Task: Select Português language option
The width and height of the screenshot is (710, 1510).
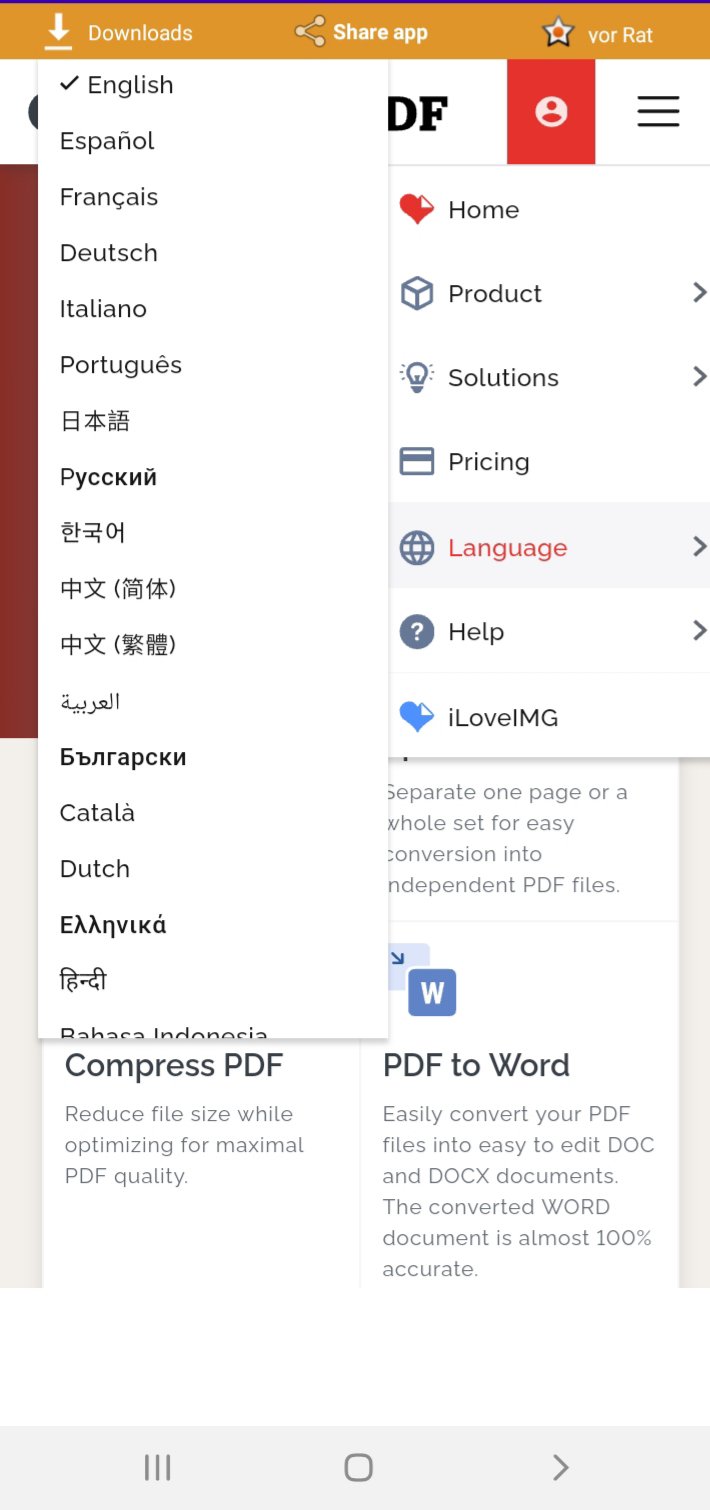Action: click(x=213, y=365)
